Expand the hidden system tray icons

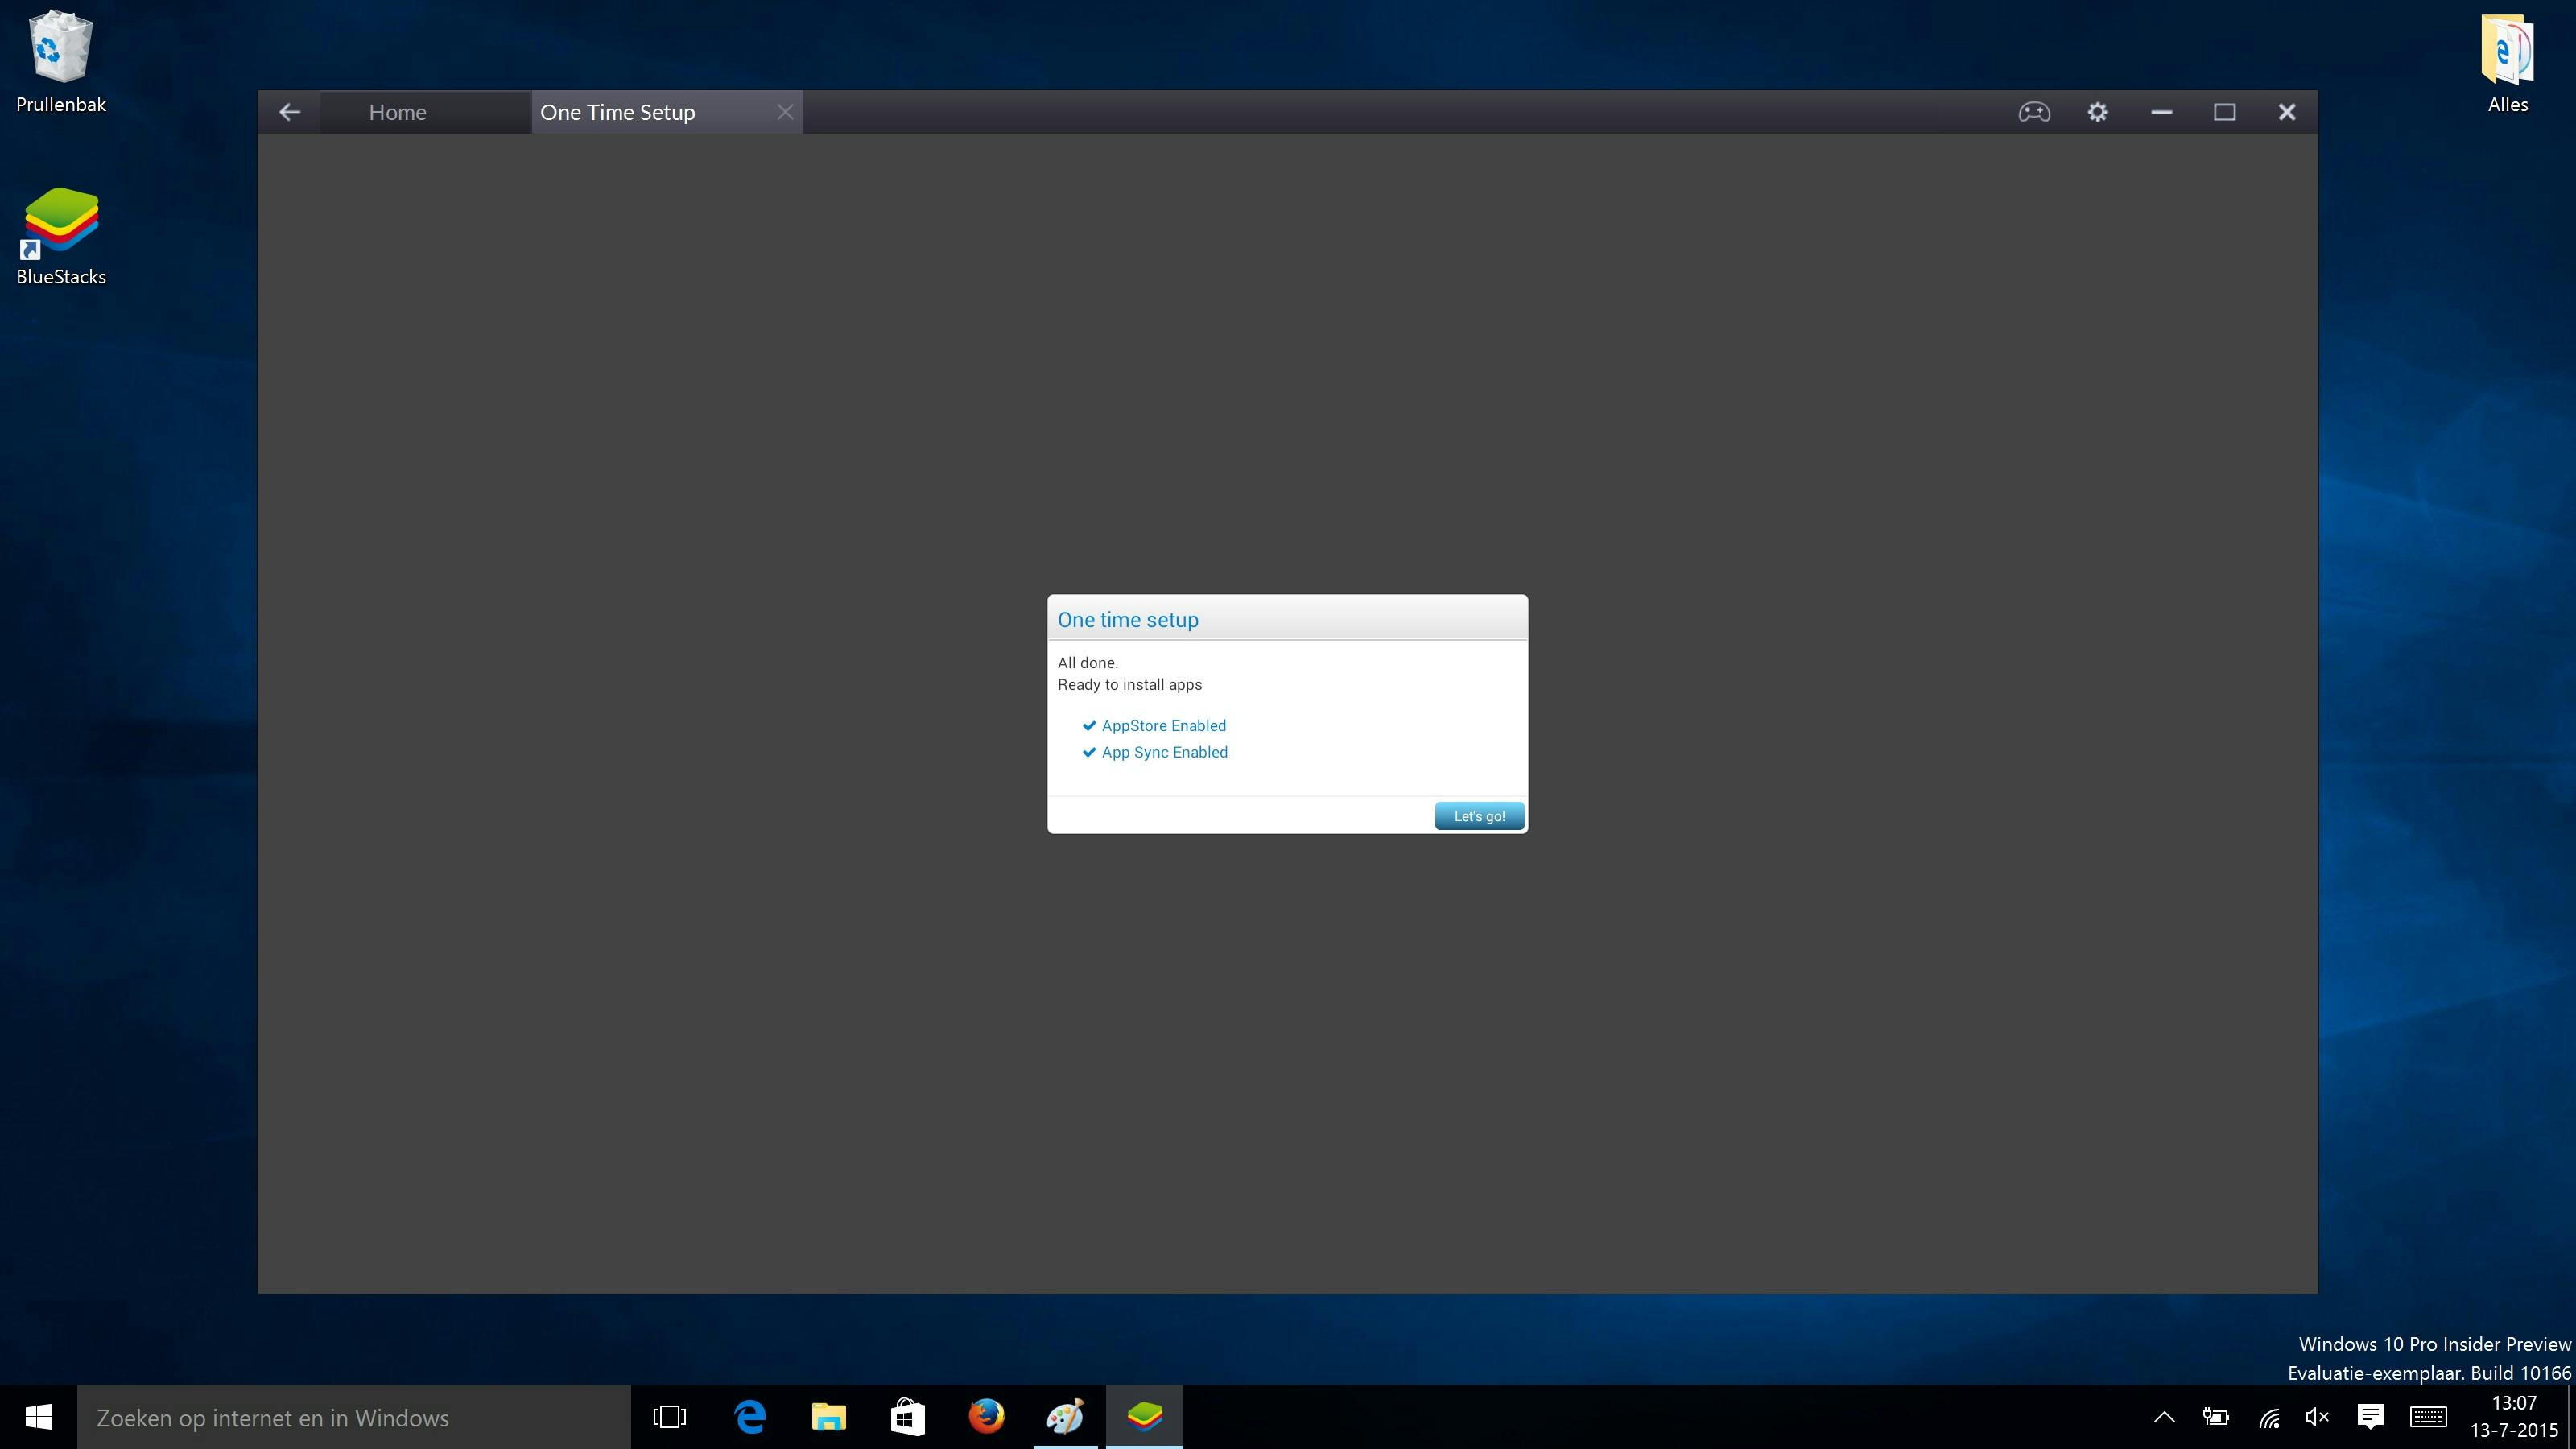click(x=2164, y=1417)
